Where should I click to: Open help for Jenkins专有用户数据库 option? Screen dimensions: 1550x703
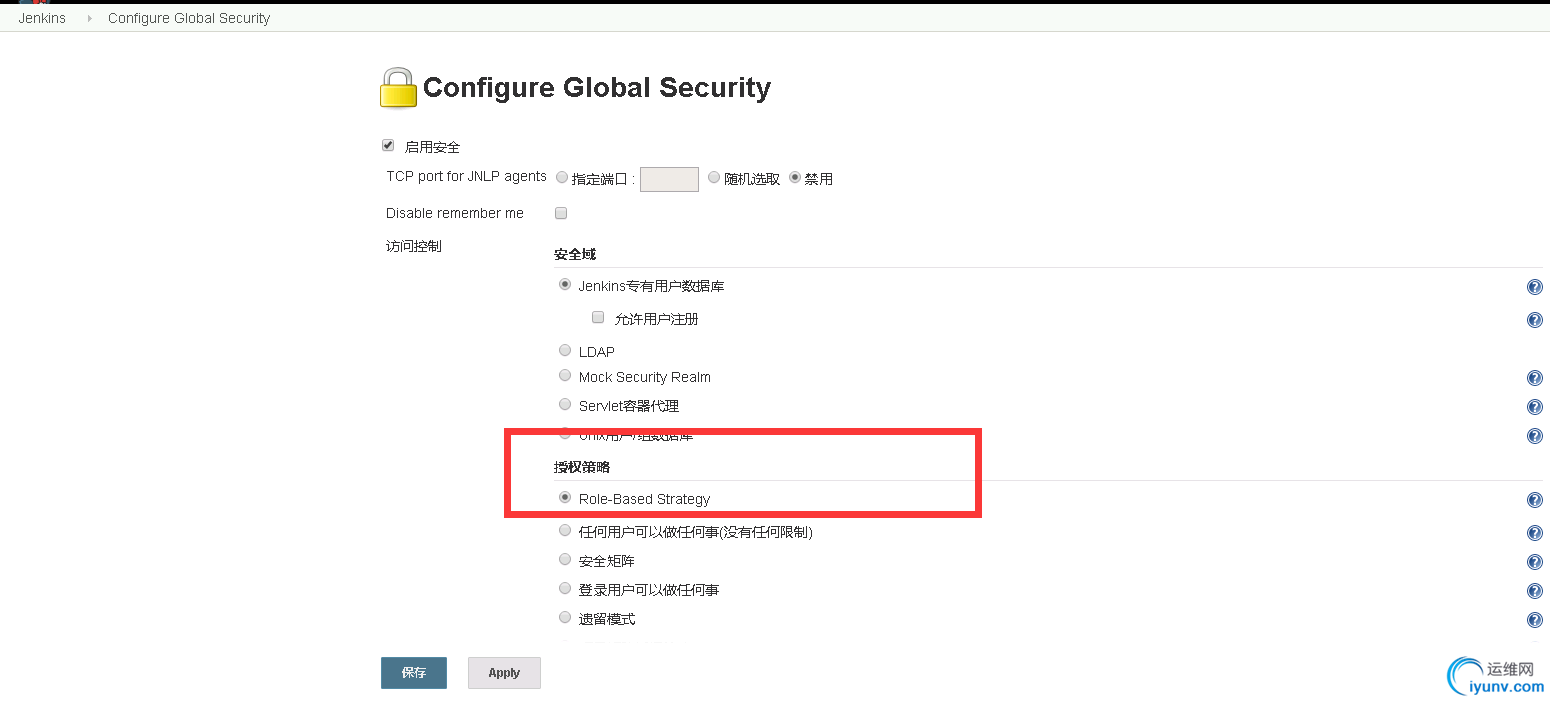(x=1534, y=287)
